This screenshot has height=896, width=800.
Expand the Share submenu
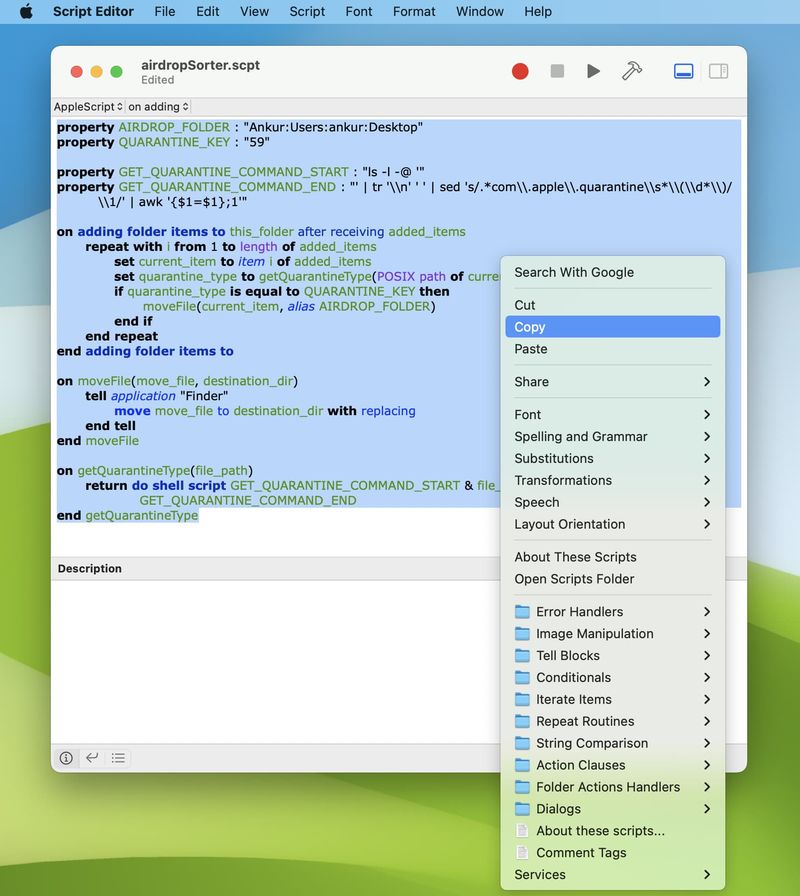point(613,382)
